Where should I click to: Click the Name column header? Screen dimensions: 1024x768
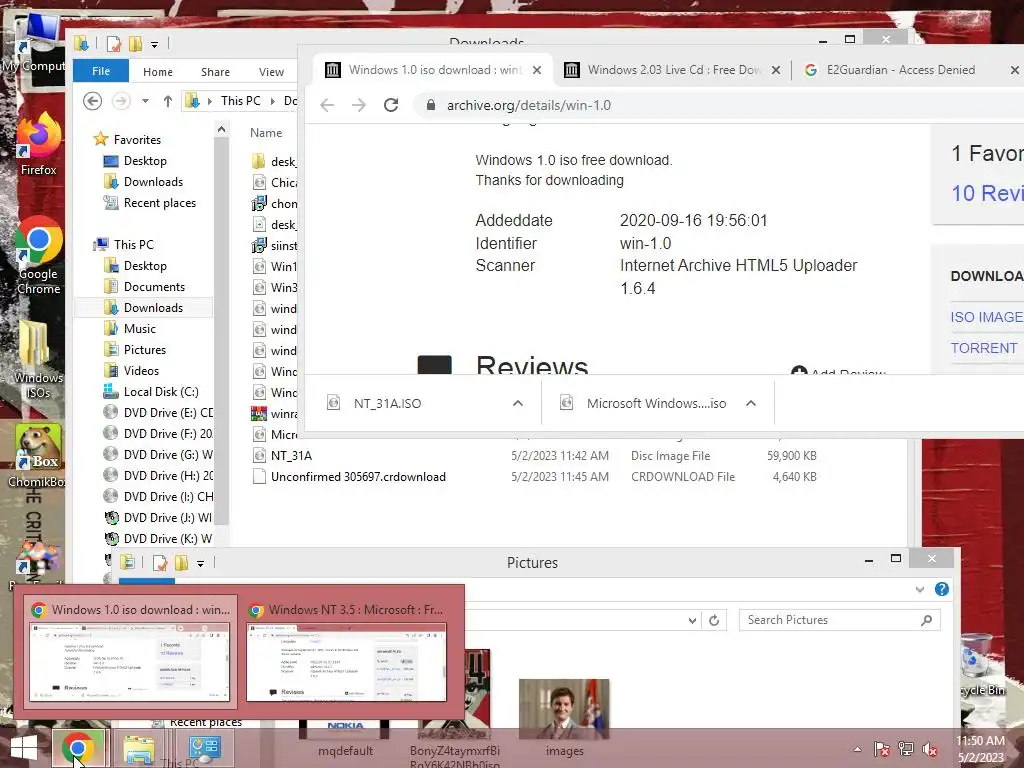[x=266, y=133]
